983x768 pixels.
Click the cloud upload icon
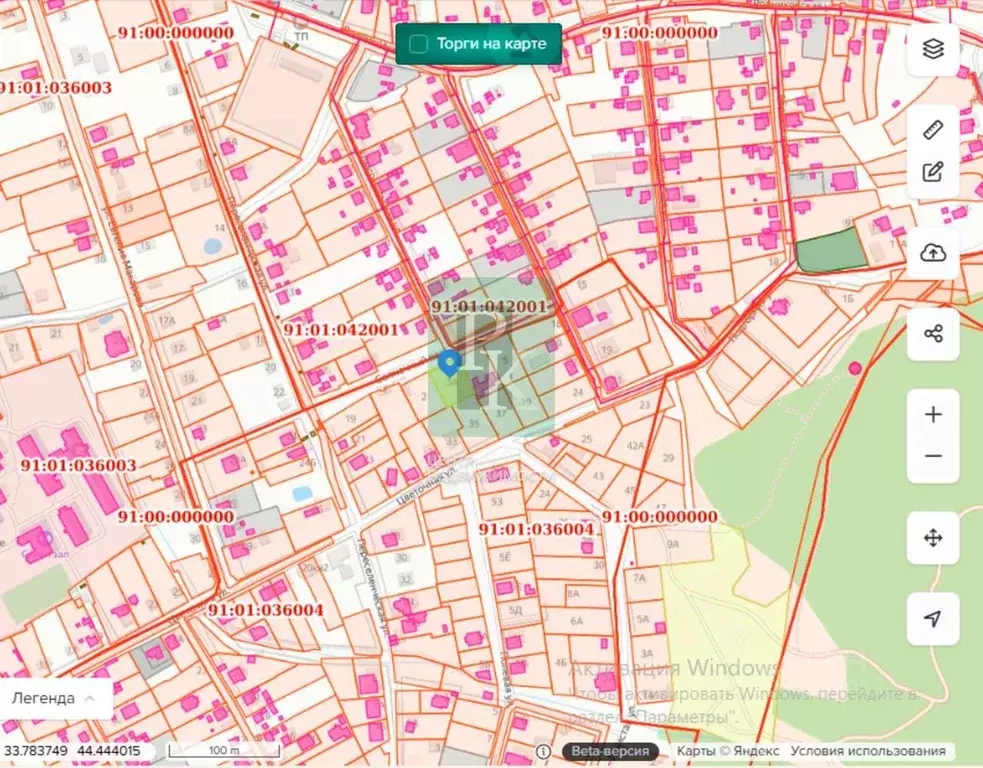tap(933, 253)
